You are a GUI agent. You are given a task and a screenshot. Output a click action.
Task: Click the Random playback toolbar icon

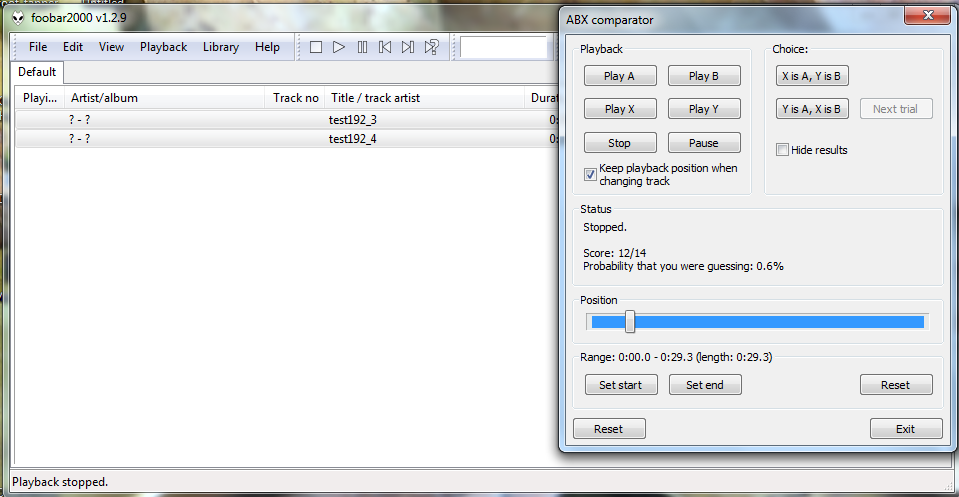click(432, 47)
